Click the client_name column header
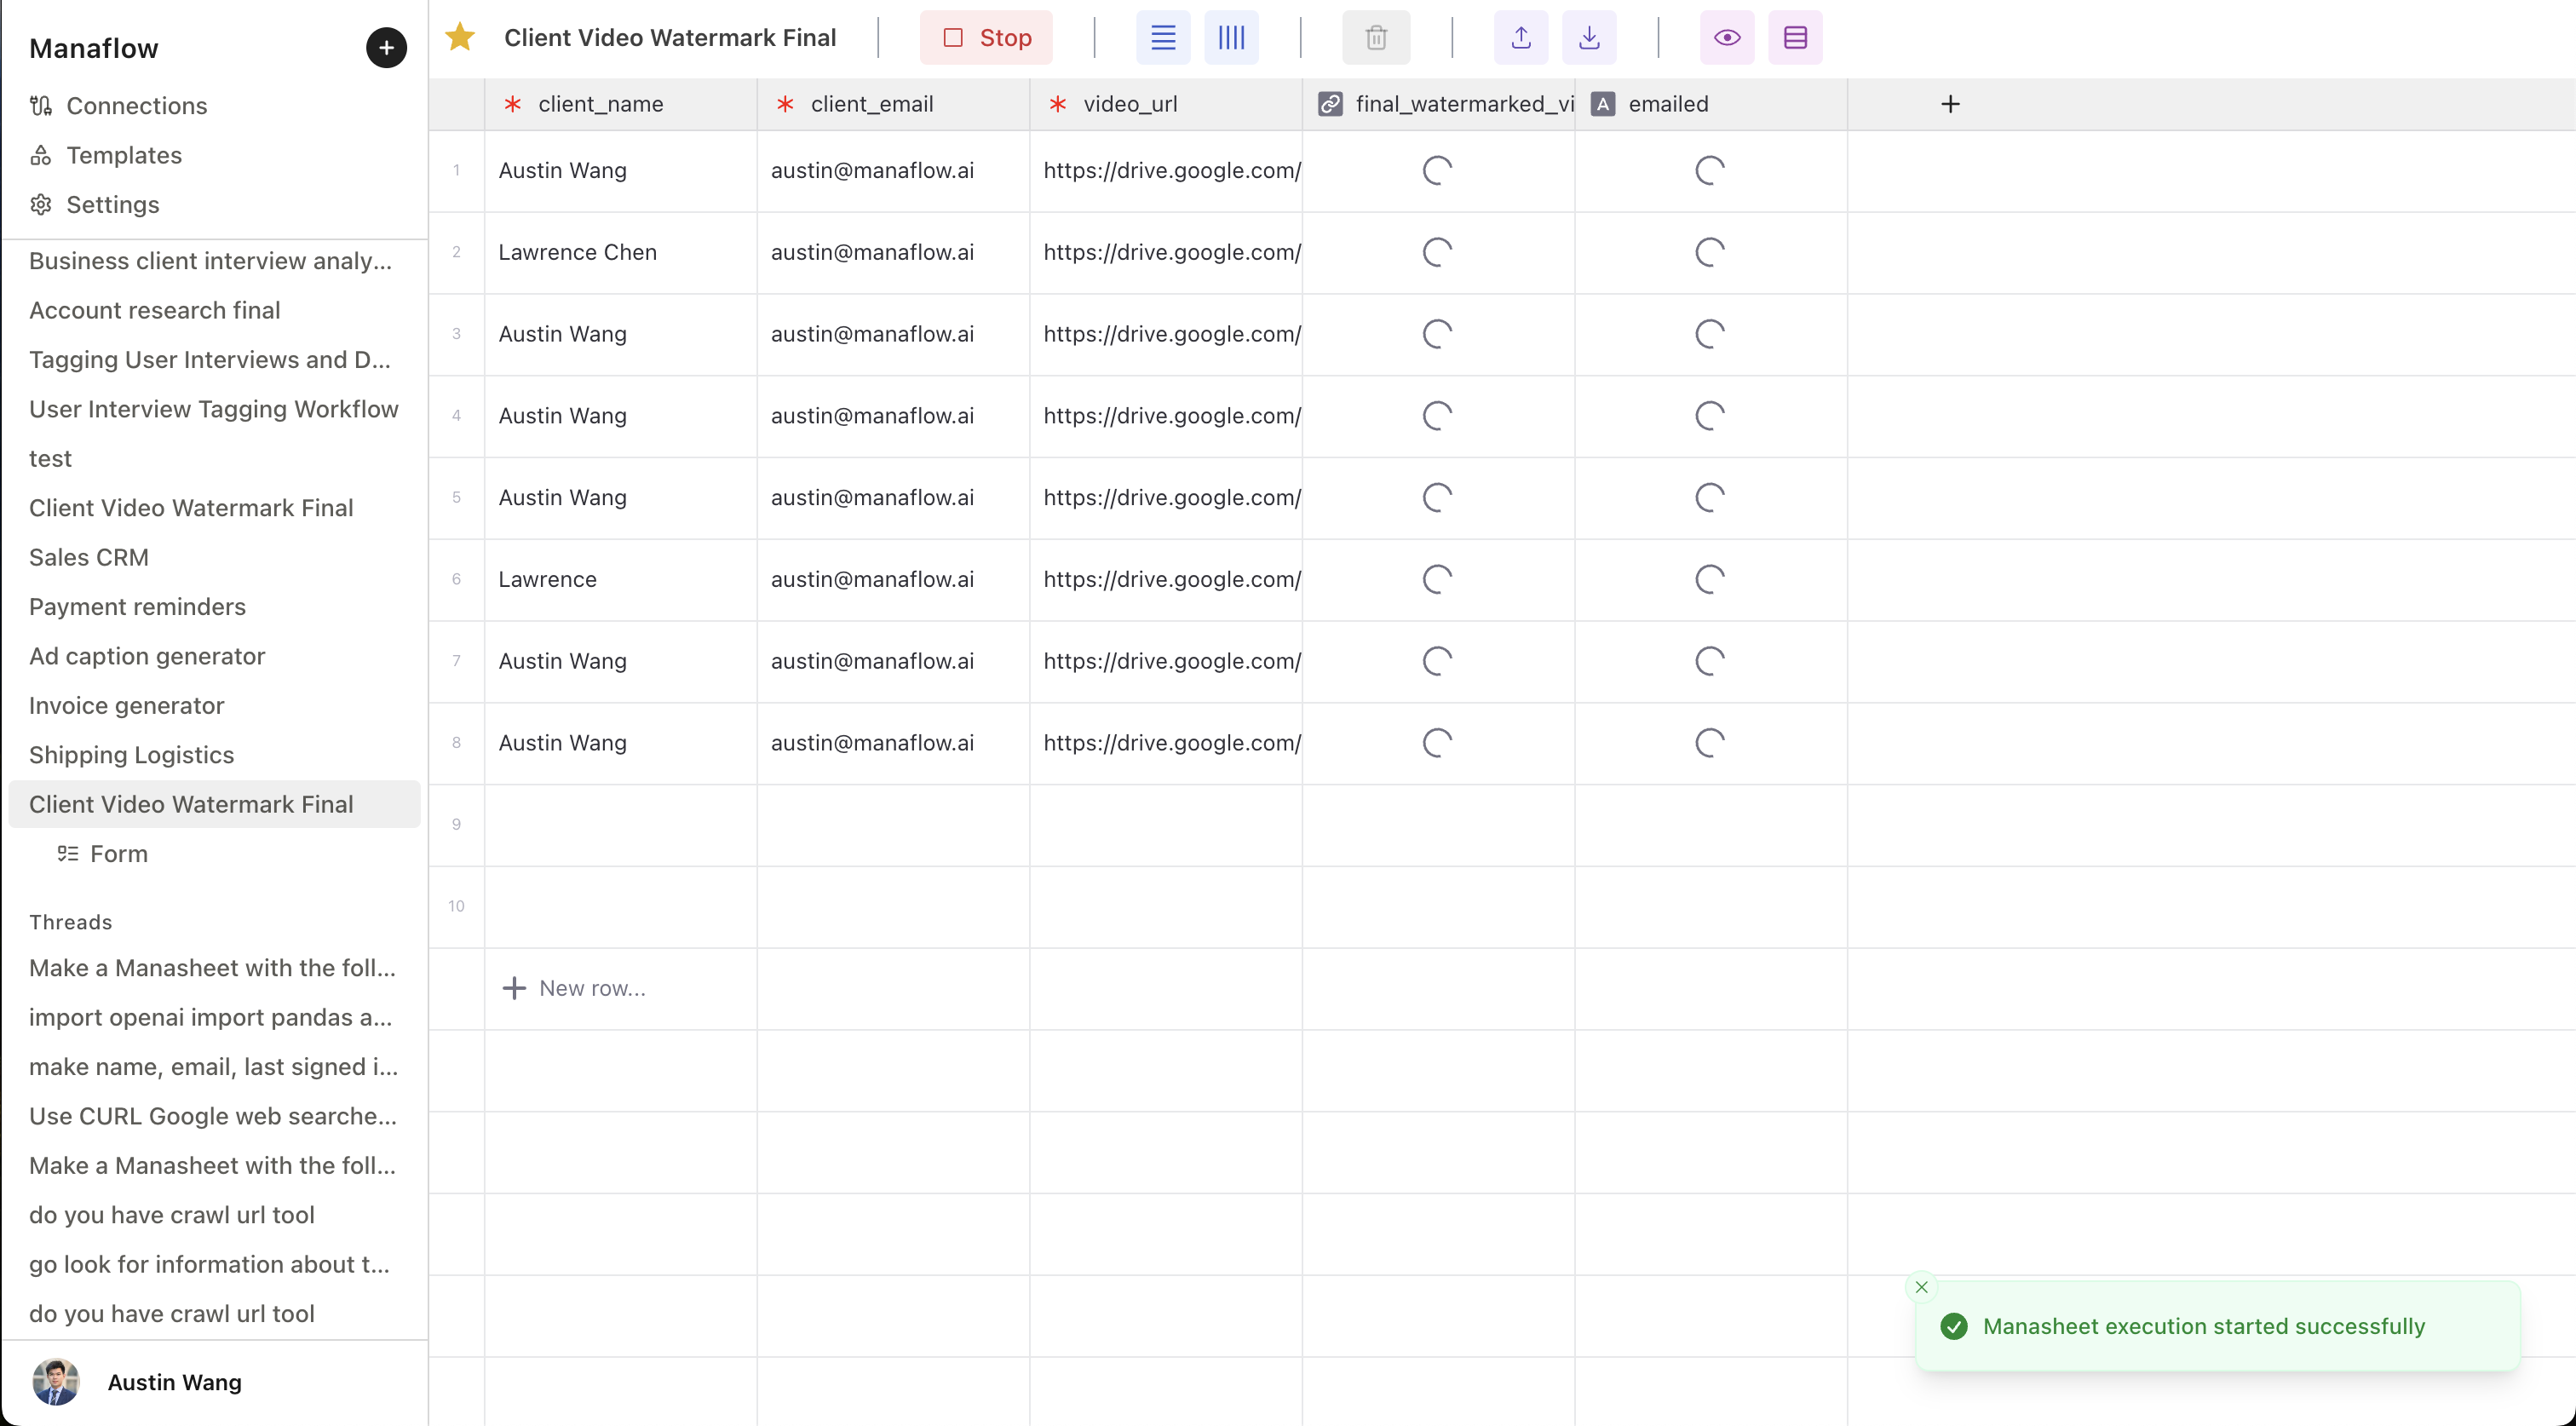This screenshot has height=1426, width=2576. click(x=621, y=104)
